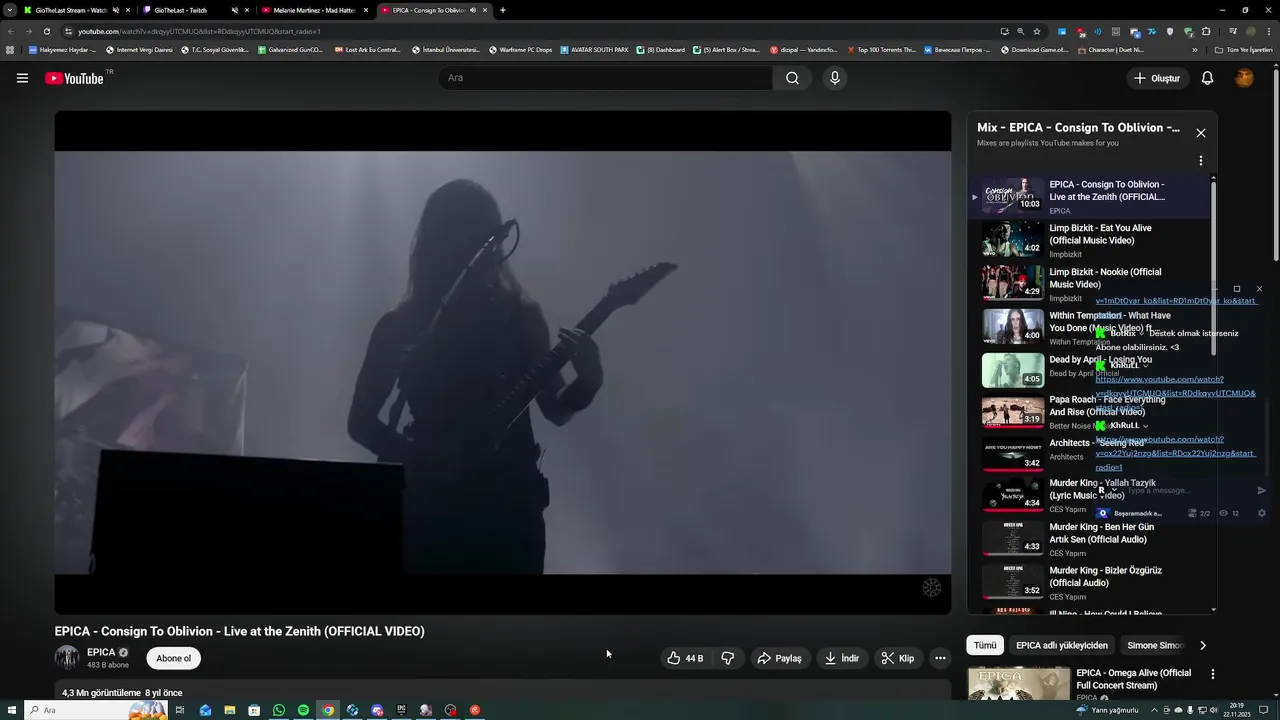Reload the page with refresh icon
Screen dimensions: 1280x720
point(46,31)
